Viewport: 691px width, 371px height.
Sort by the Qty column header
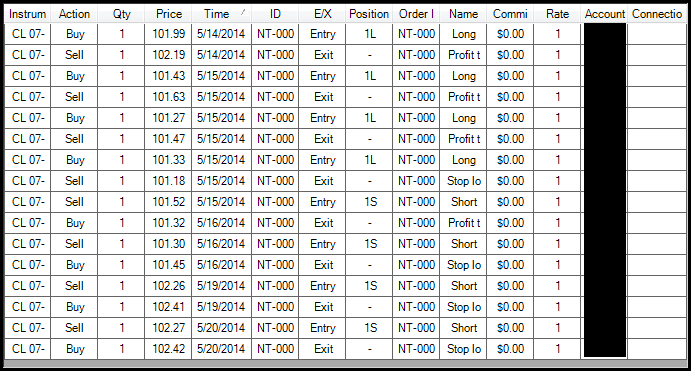121,14
